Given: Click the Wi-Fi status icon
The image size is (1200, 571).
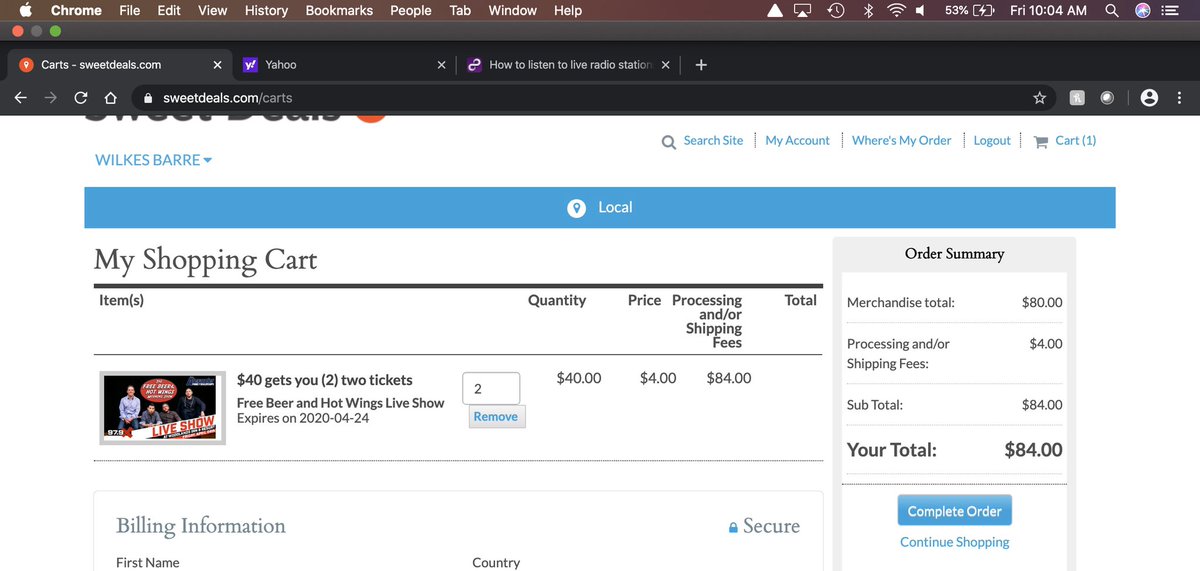Looking at the screenshot, I should 896,10.
